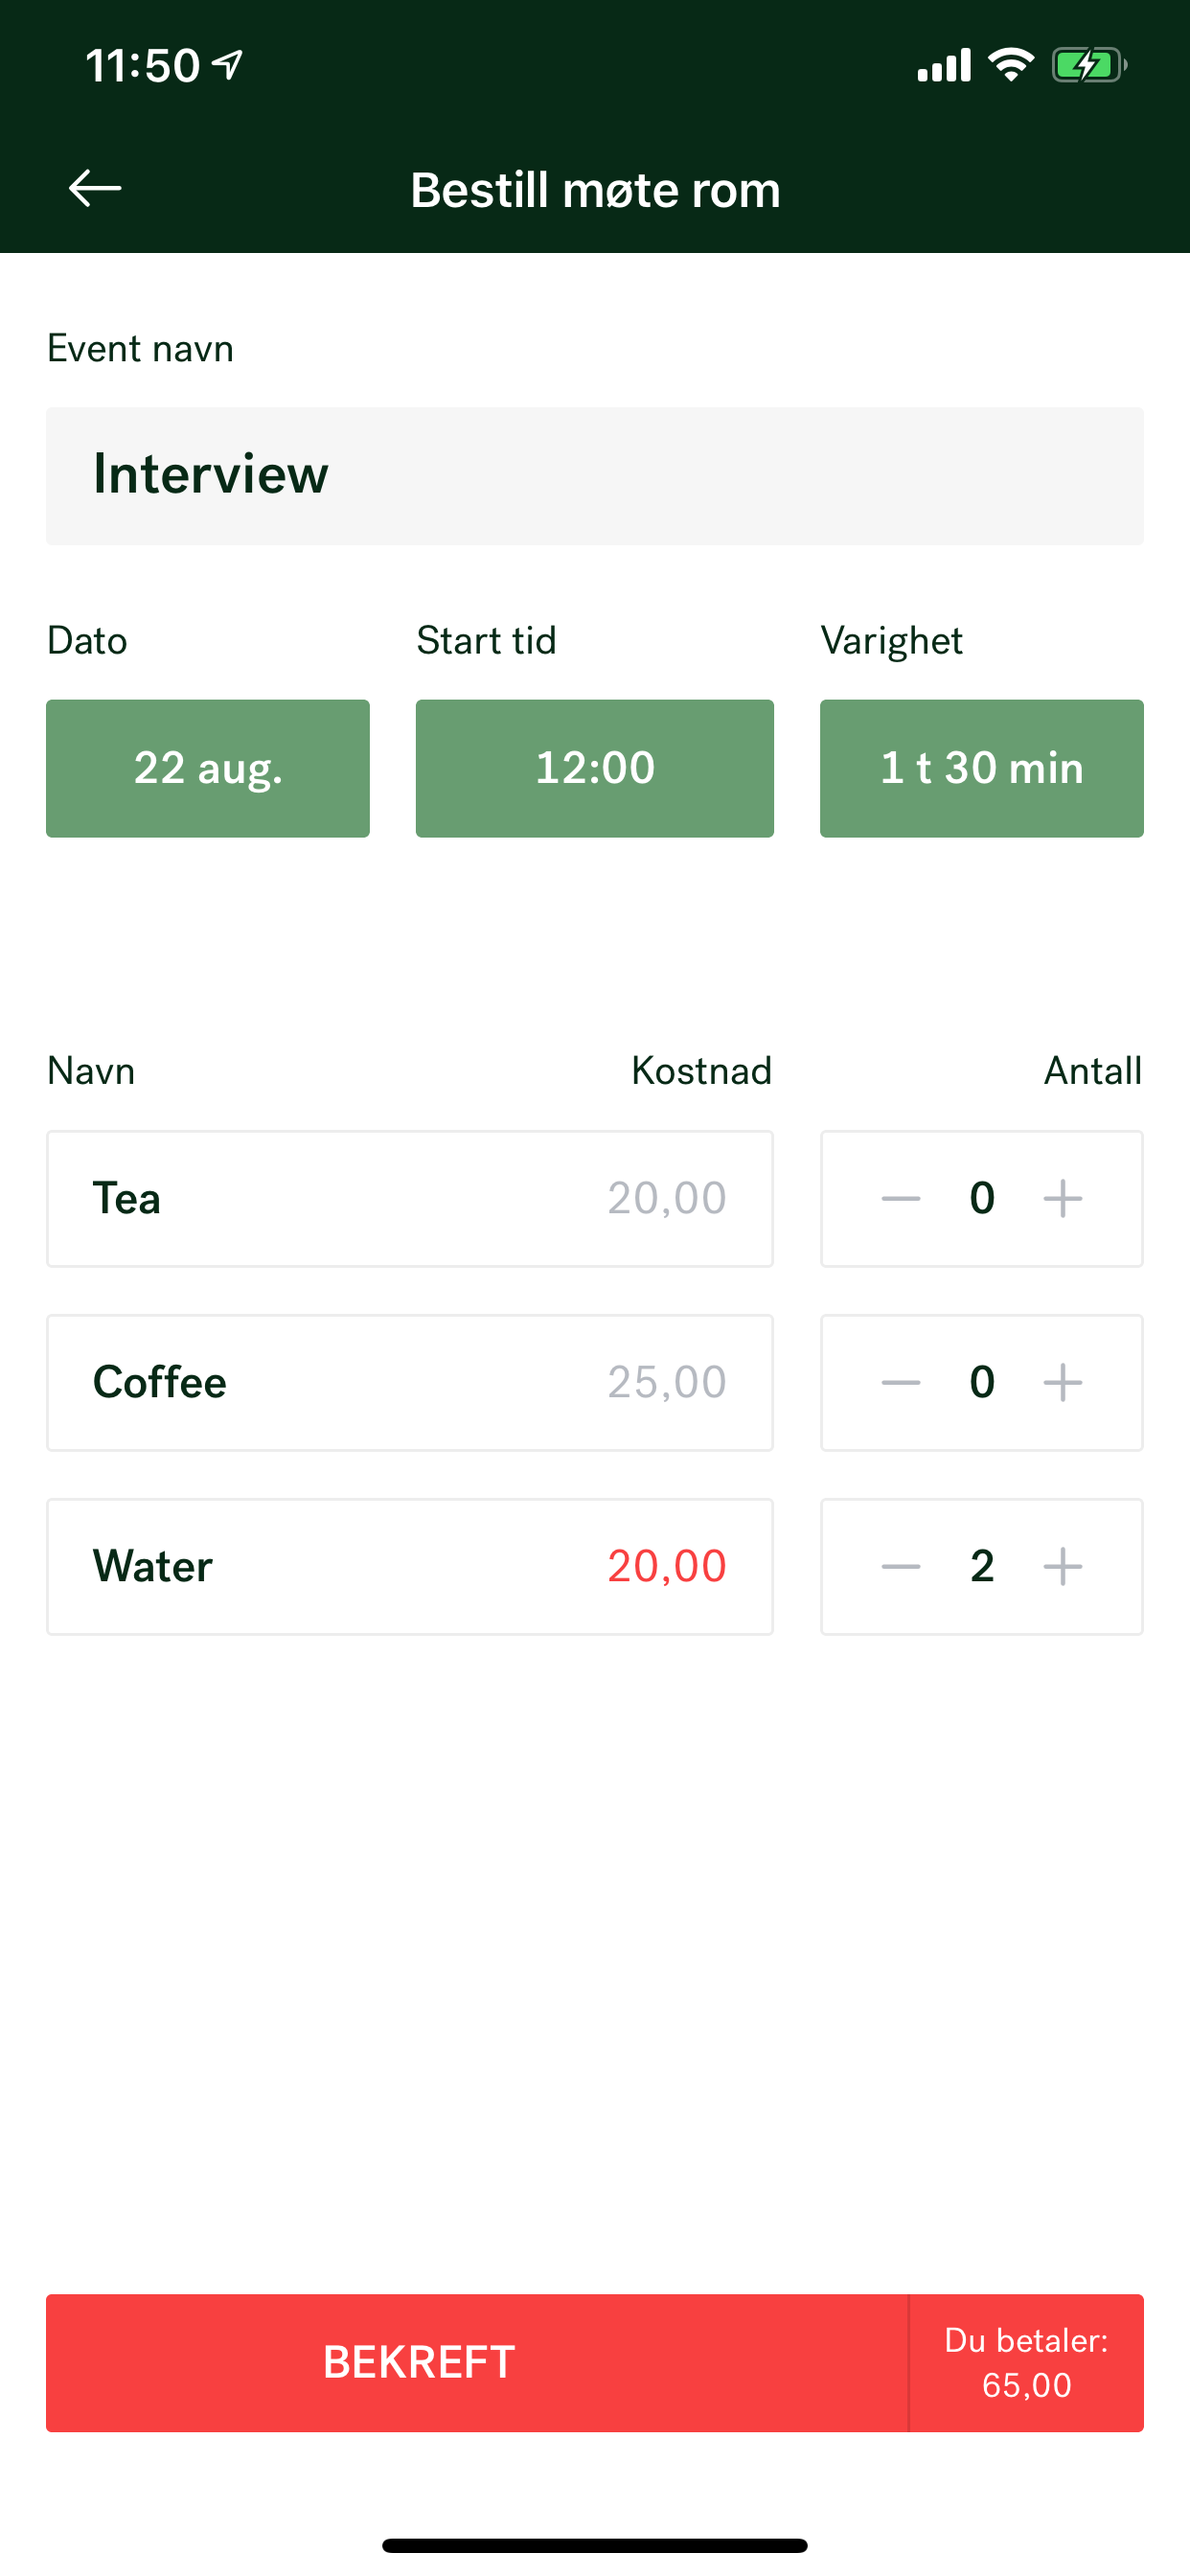The width and height of the screenshot is (1190, 2576).
Task: Edit the Event navn field containing Interview
Action: (595, 476)
